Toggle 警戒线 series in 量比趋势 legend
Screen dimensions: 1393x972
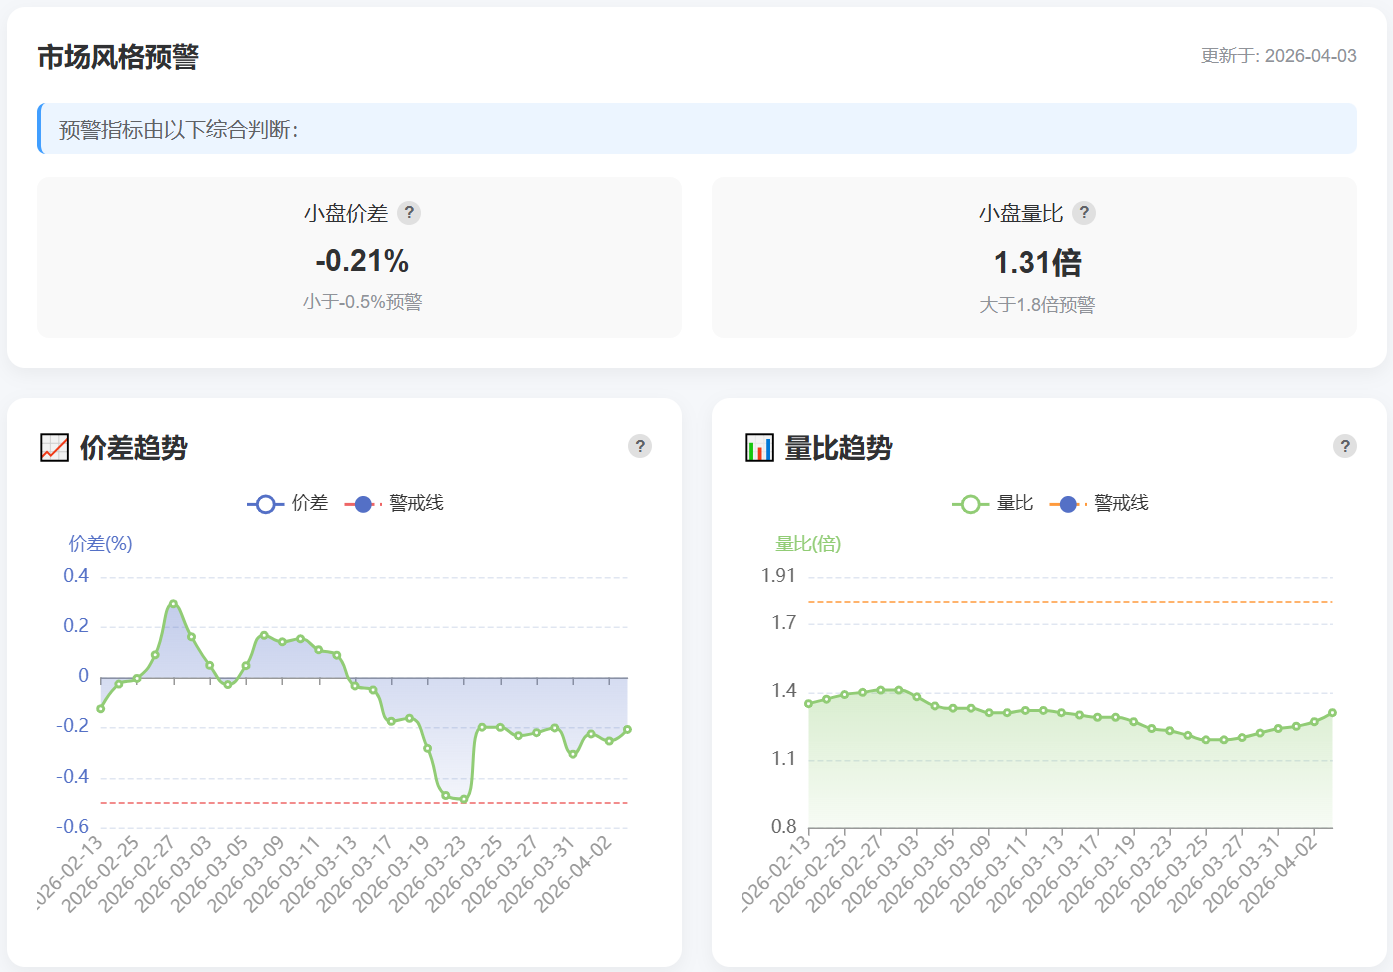(x=1099, y=503)
